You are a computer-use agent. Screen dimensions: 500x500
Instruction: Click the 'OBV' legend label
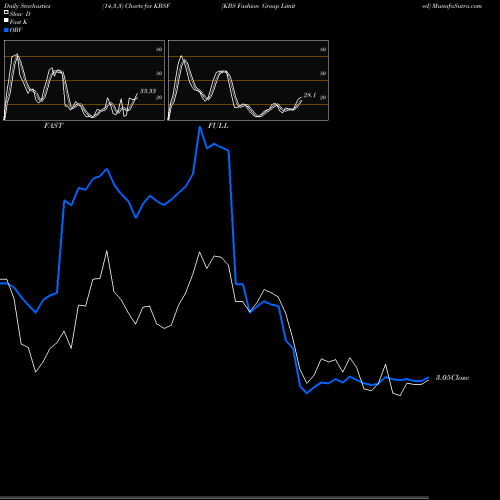(16, 30)
